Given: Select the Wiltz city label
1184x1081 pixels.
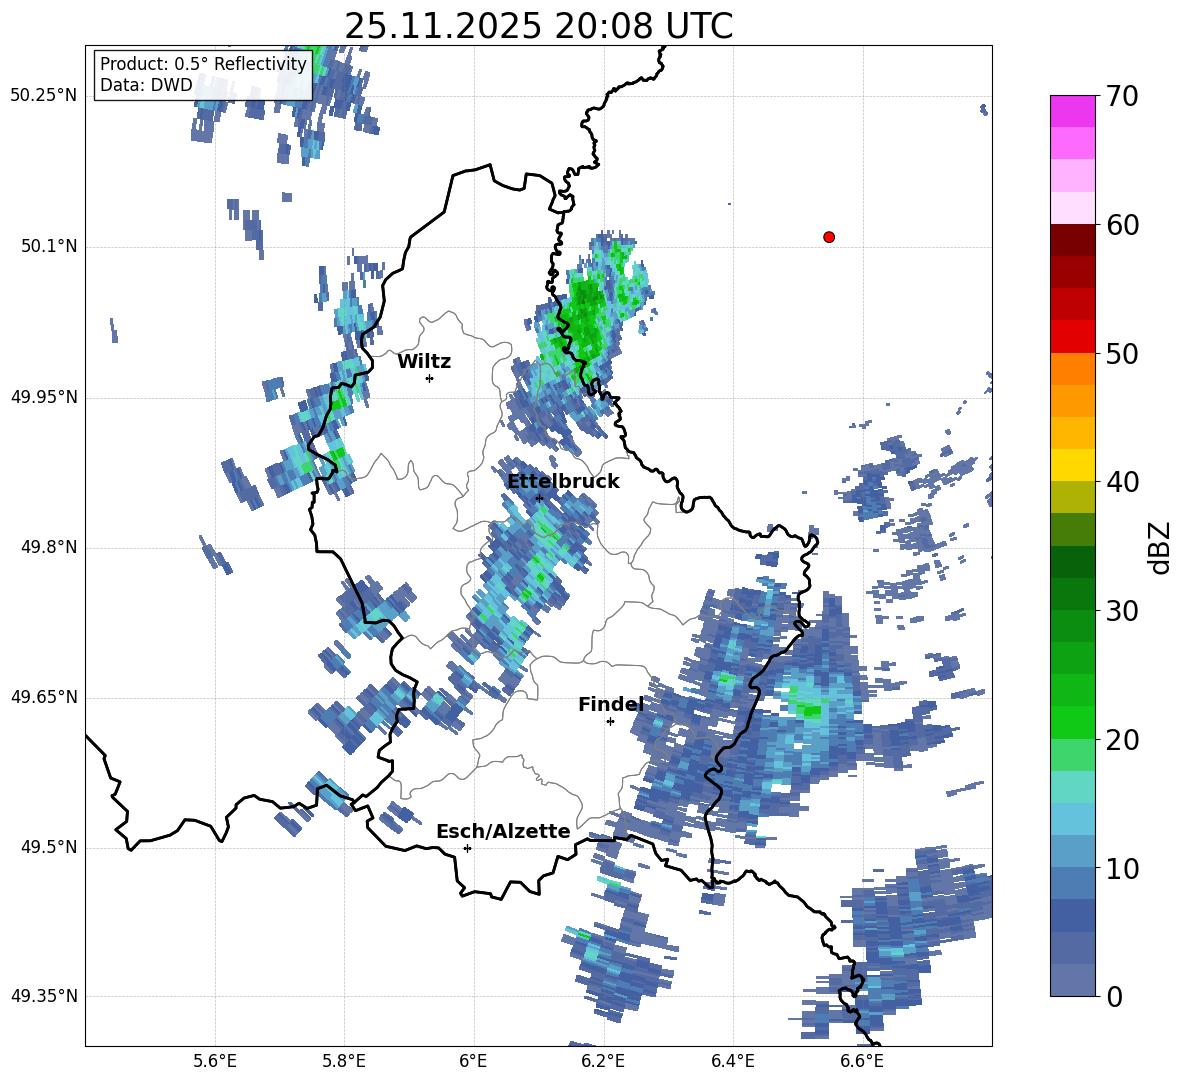Looking at the screenshot, I should tap(424, 362).
